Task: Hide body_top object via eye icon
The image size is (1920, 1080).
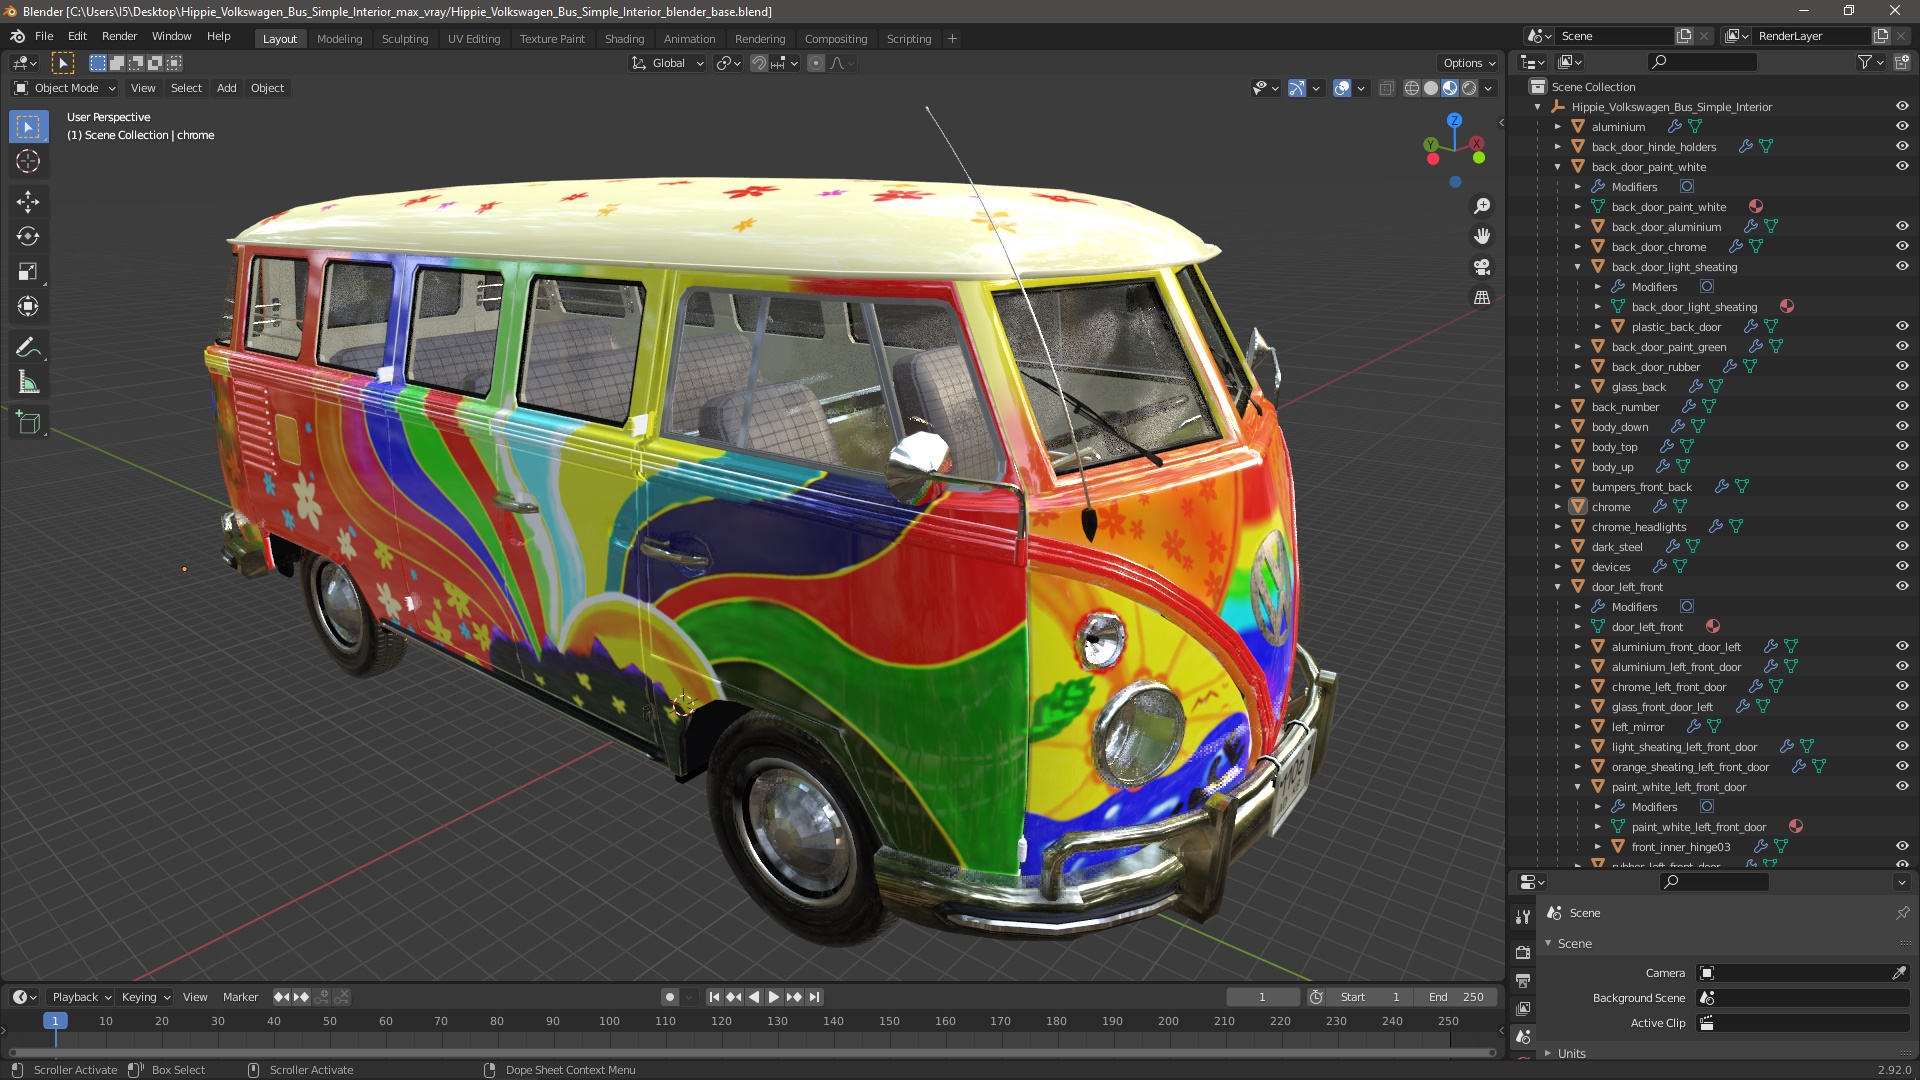Action: (x=1902, y=447)
